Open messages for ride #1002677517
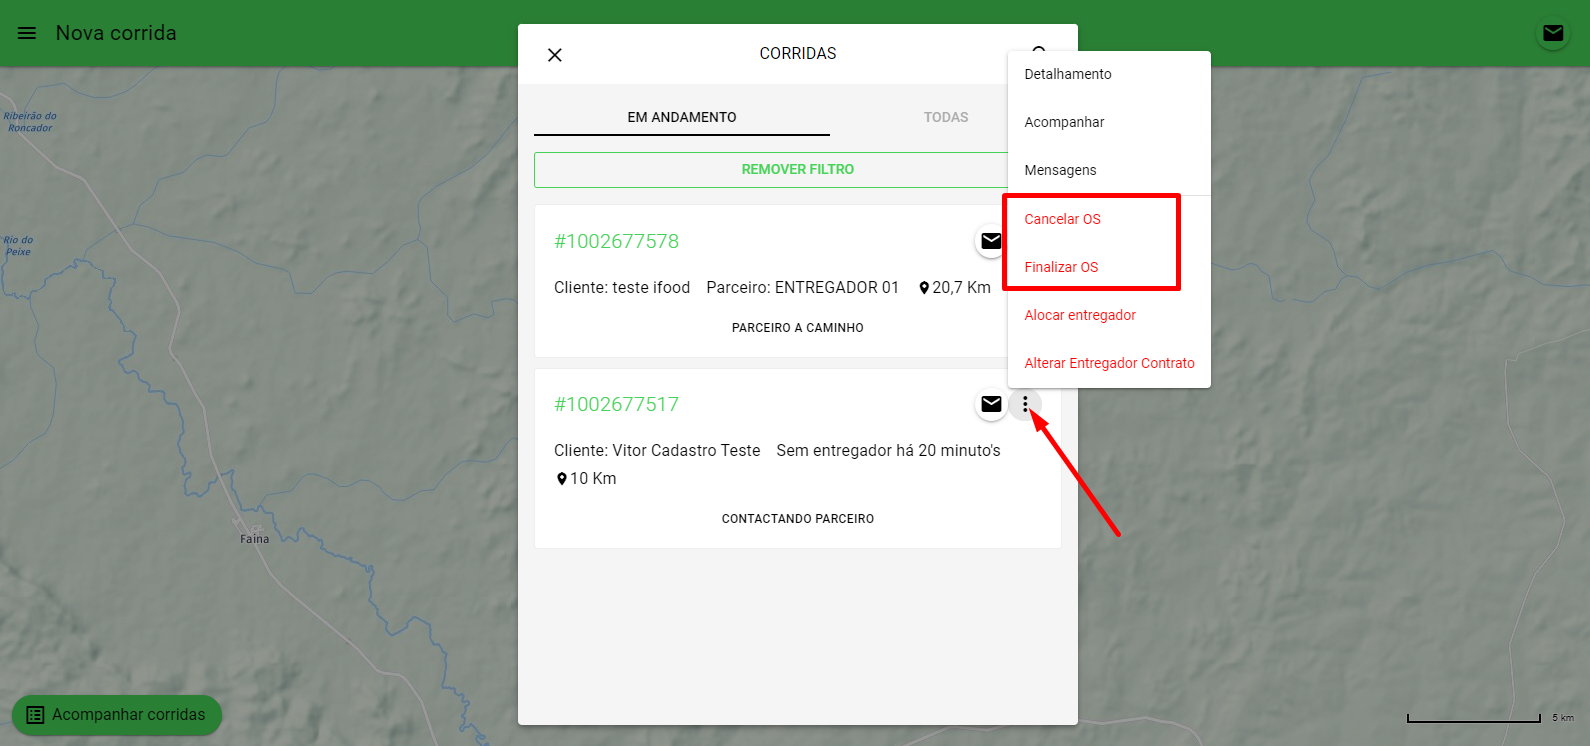The width and height of the screenshot is (1590, 746). 991,404
